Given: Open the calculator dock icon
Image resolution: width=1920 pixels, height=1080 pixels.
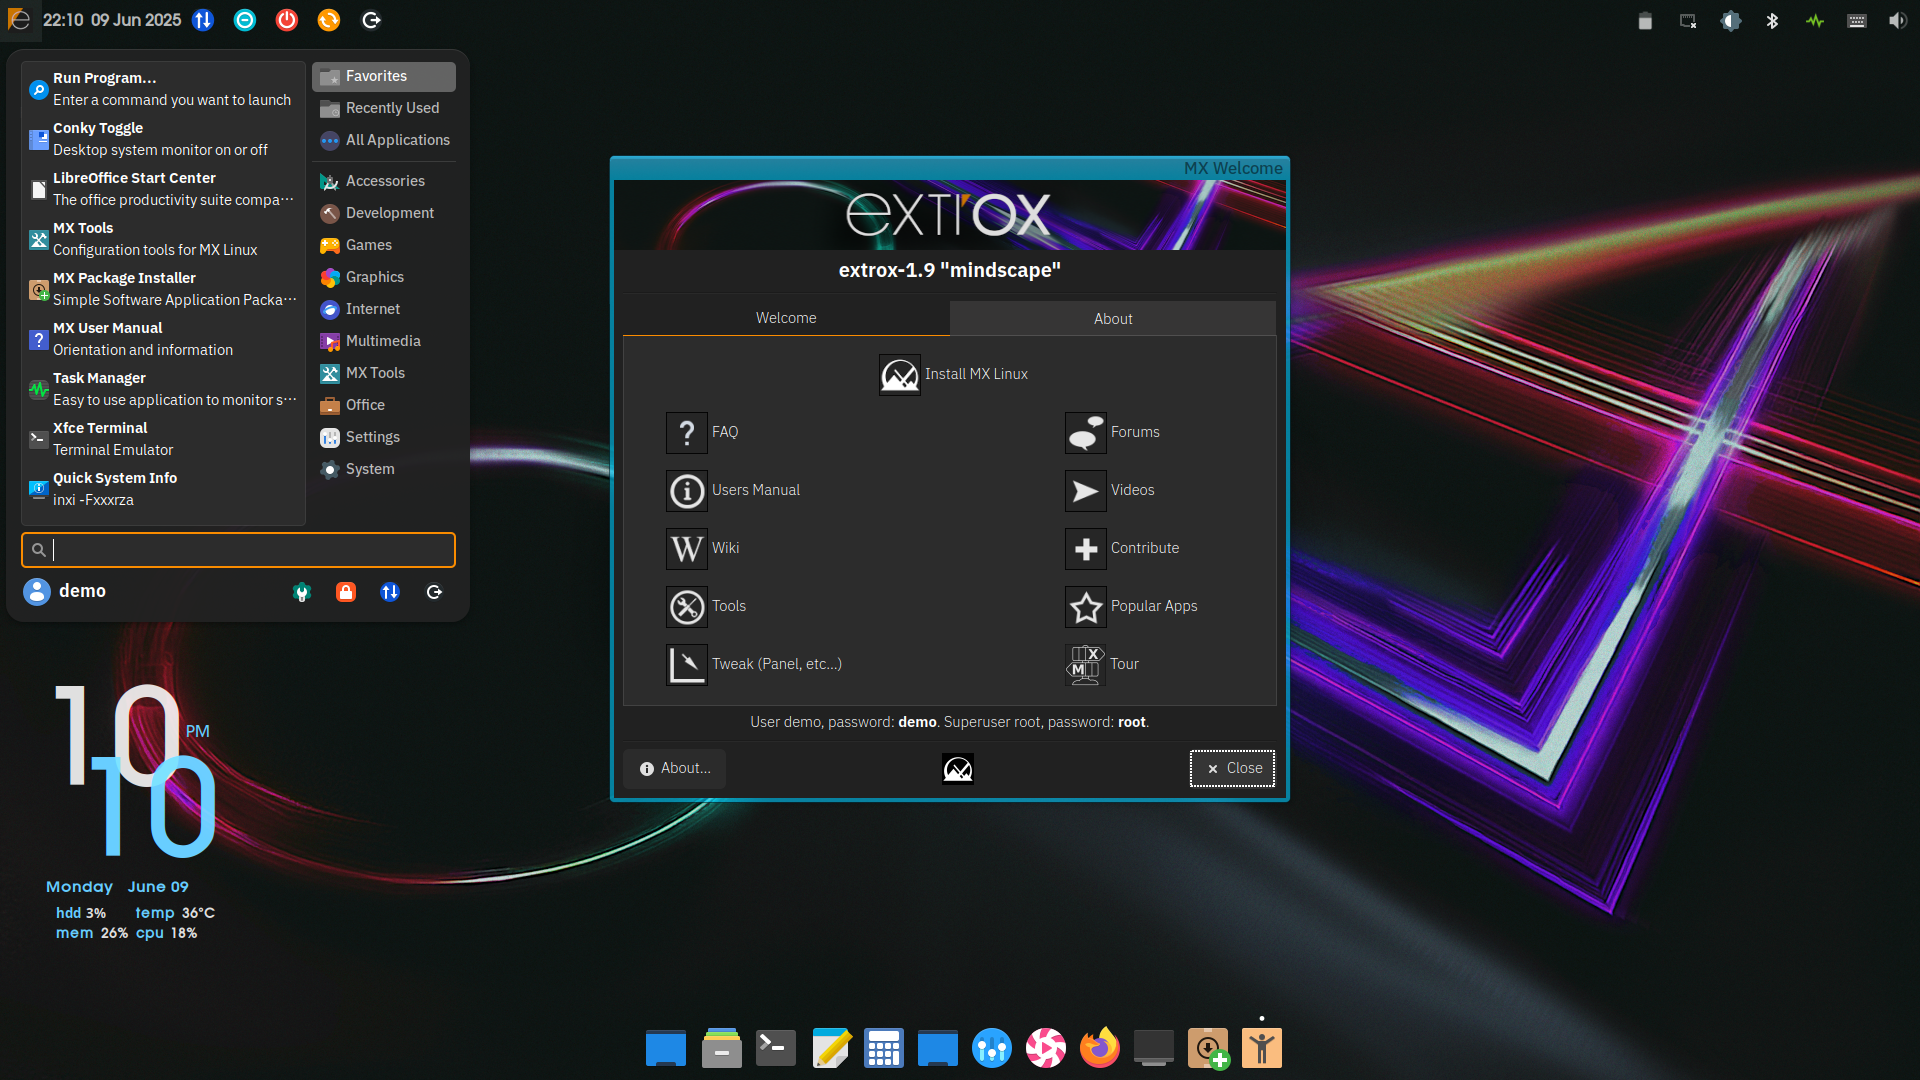Looking at the screenshot, I should [x=884, y=1048].
